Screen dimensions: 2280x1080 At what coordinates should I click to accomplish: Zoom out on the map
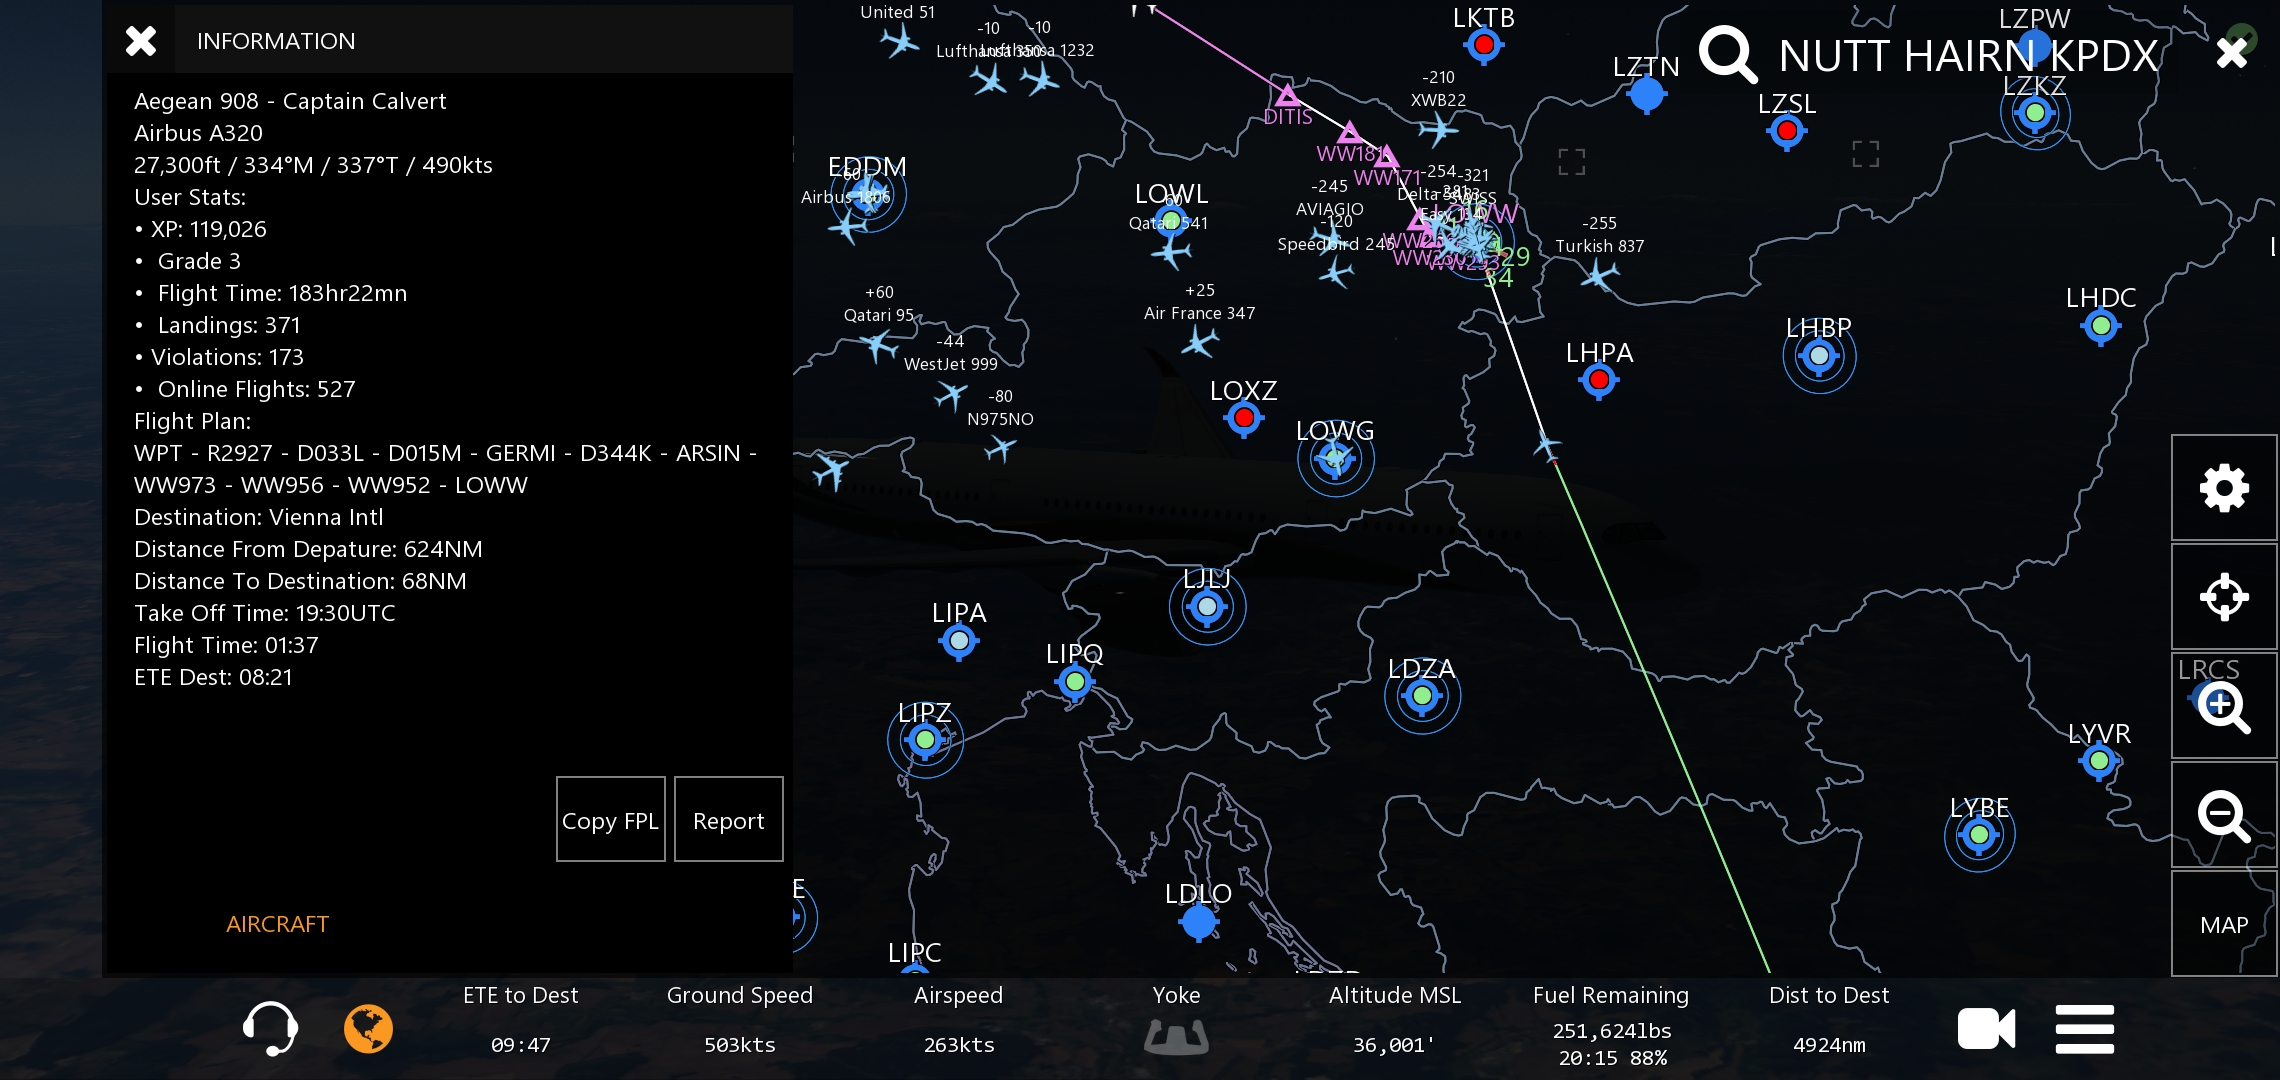tap(2224, 816)
